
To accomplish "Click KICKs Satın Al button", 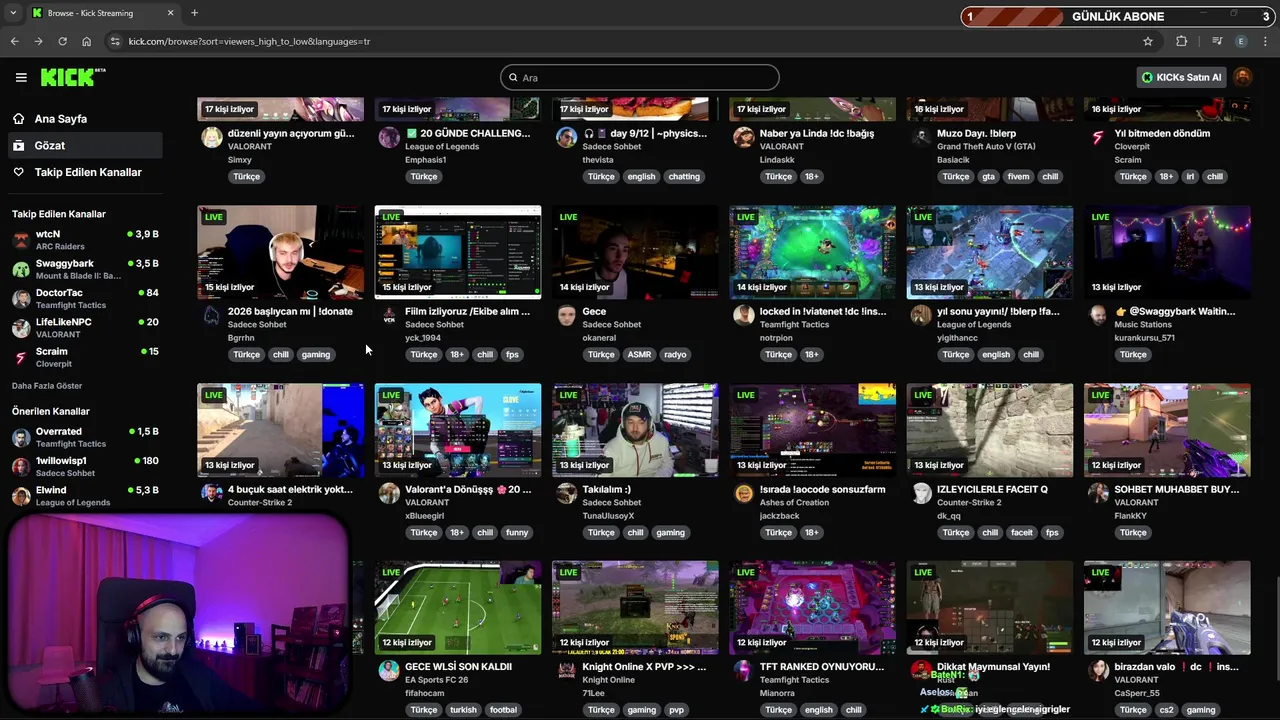I will click(x=1181, y=77).
